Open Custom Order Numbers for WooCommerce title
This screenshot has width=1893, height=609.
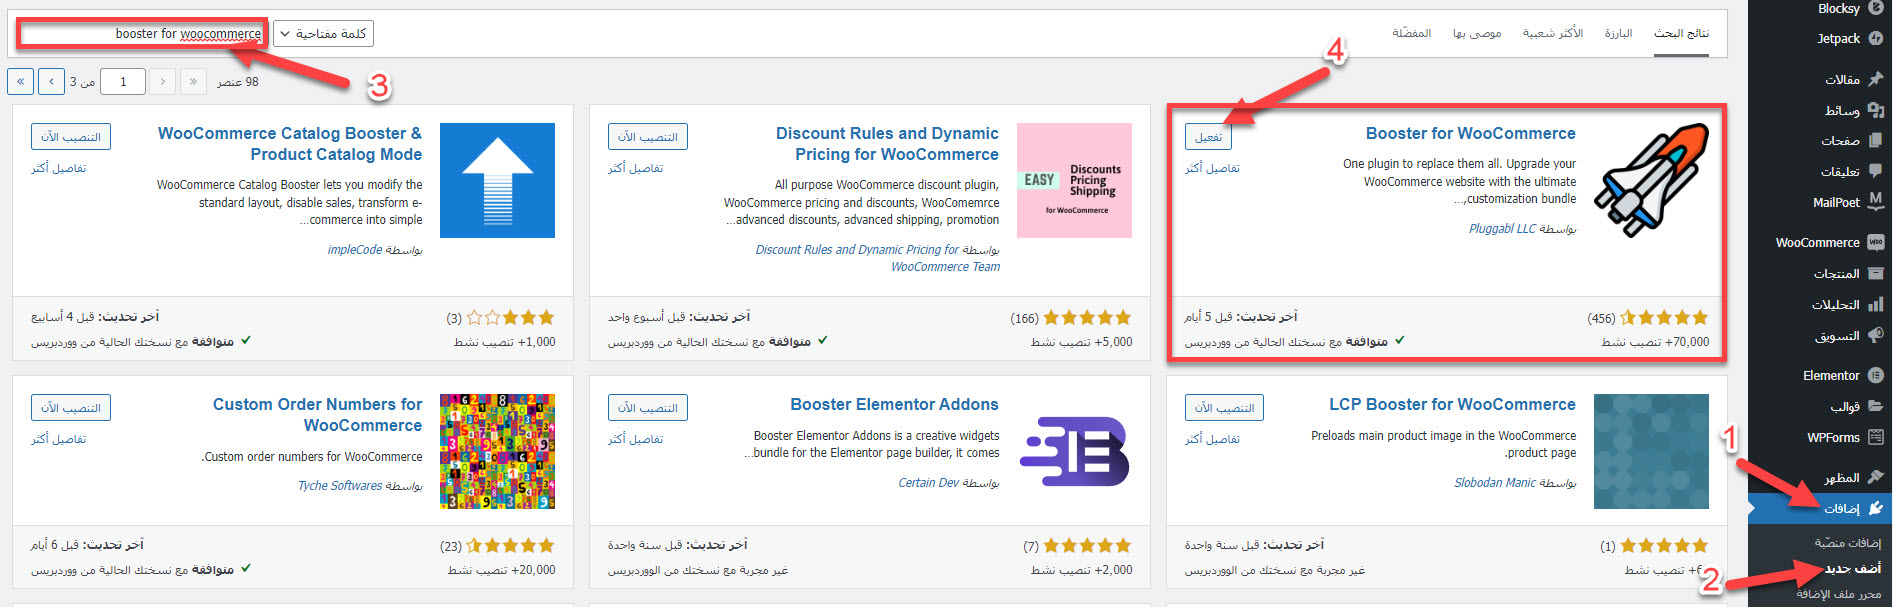pyautogui.click(x=317, y=415)
